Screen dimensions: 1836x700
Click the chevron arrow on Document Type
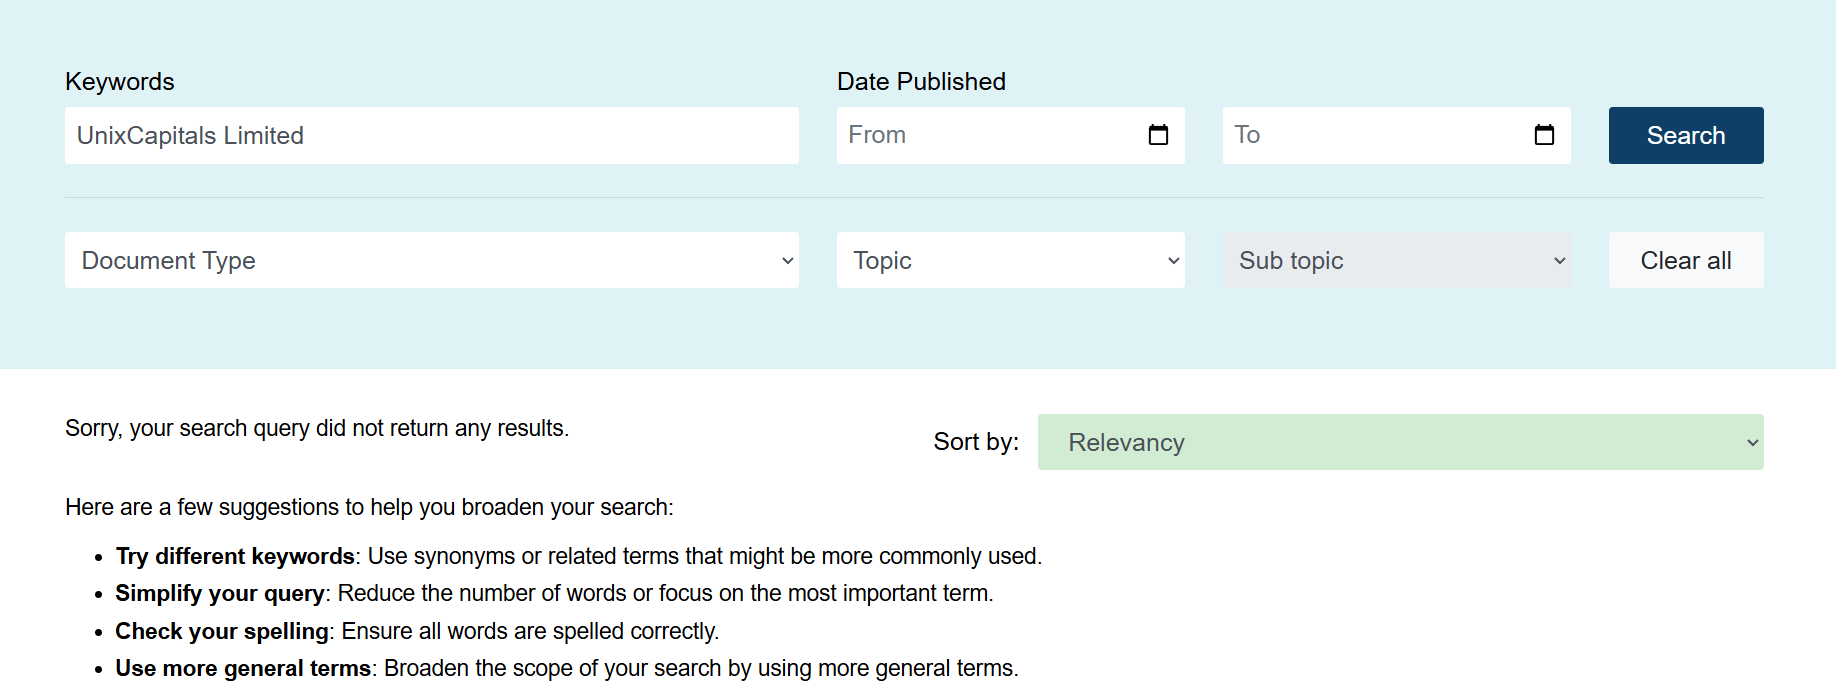coord(787,261)
